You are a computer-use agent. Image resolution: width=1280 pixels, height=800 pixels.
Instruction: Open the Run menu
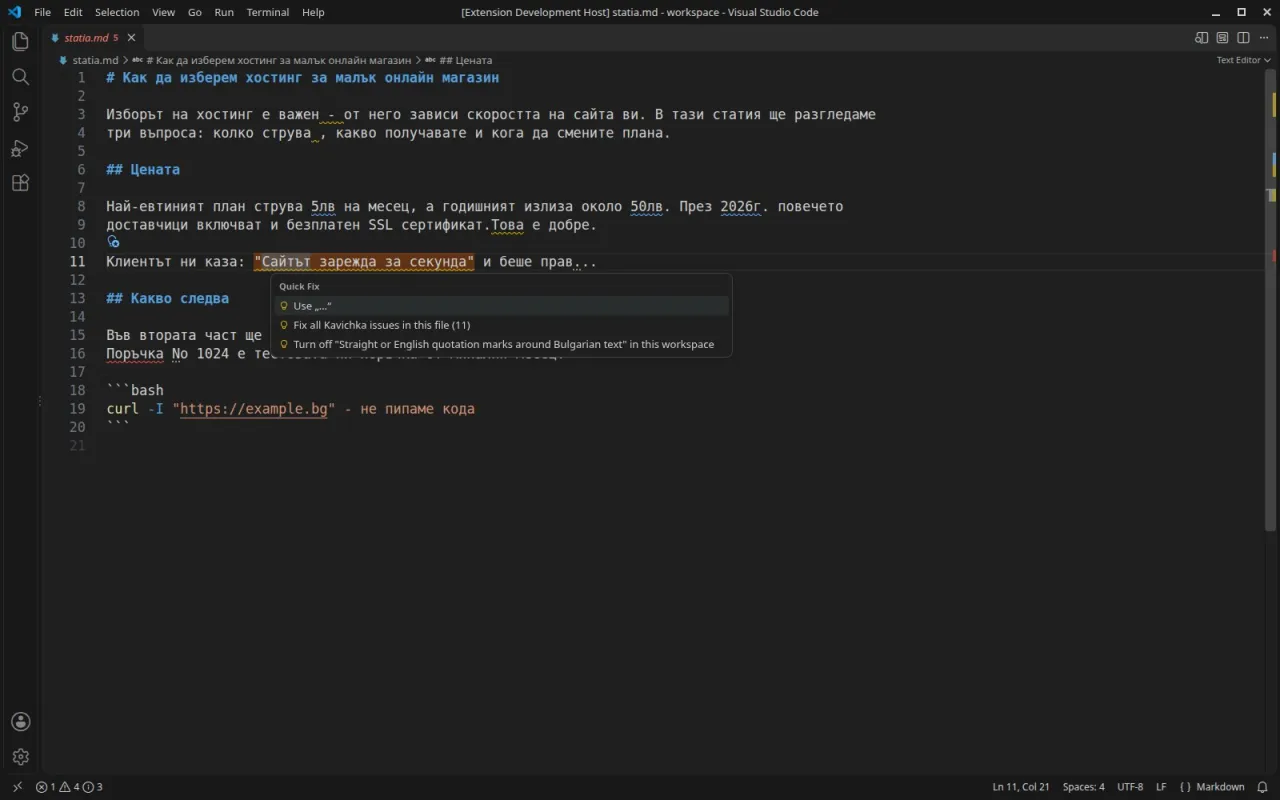point(224,12)
